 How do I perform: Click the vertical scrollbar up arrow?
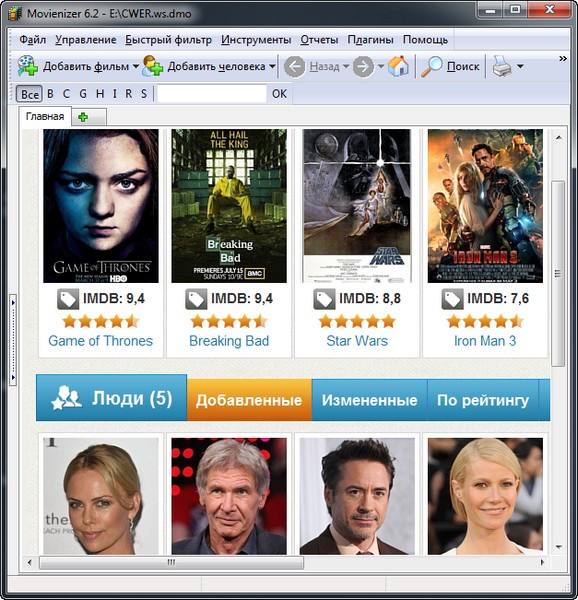[558, 137]
